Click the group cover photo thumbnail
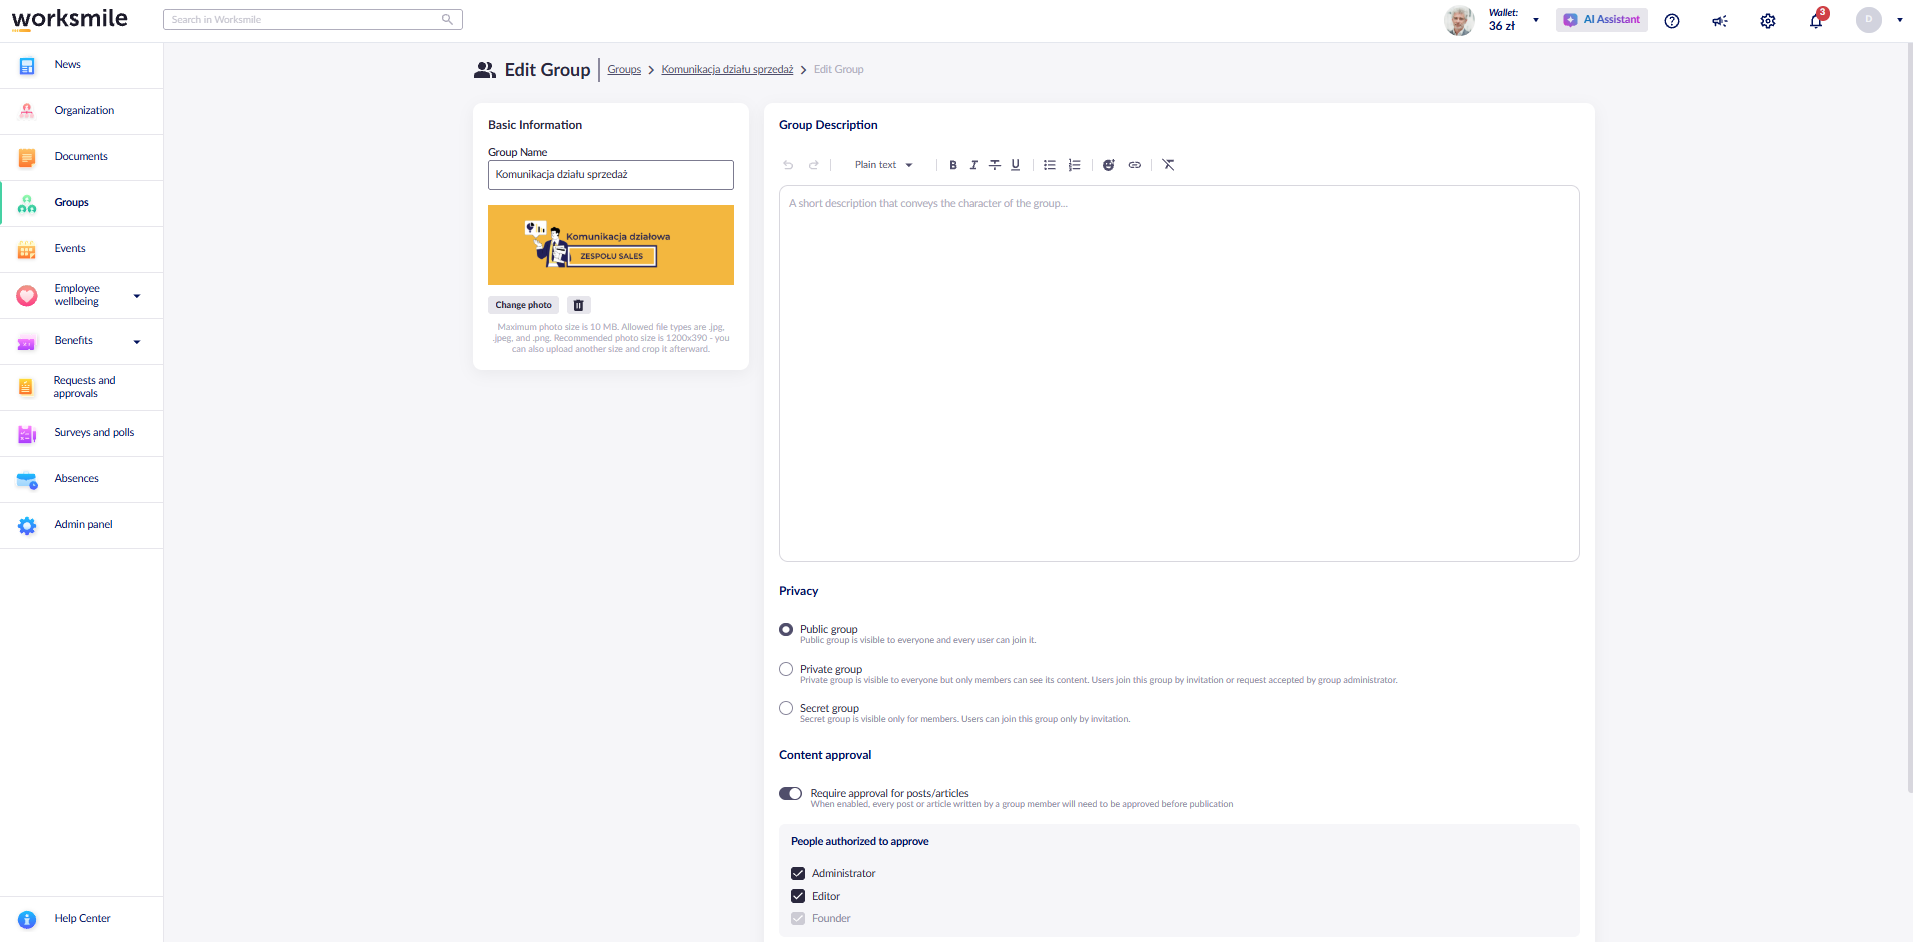Image resolution: width=1913 pixels, height=942 pixels. [x=611, y=245]
